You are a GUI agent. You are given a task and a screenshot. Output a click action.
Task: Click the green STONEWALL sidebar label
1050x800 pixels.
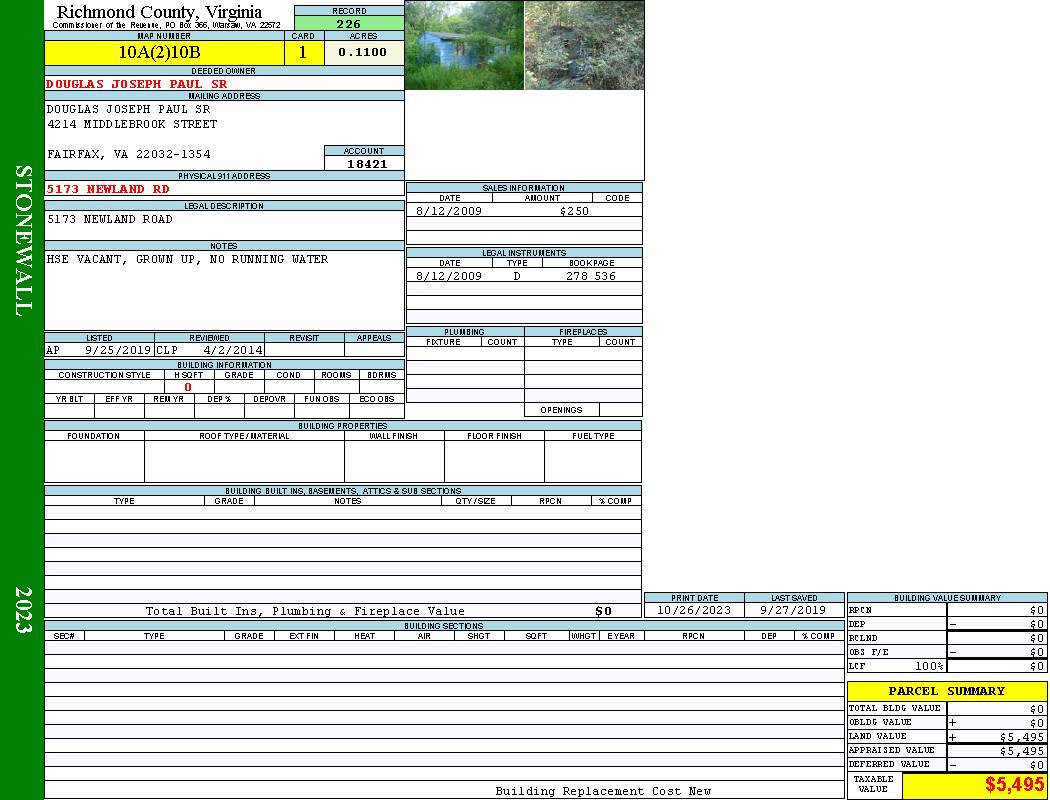coord(23,241)
